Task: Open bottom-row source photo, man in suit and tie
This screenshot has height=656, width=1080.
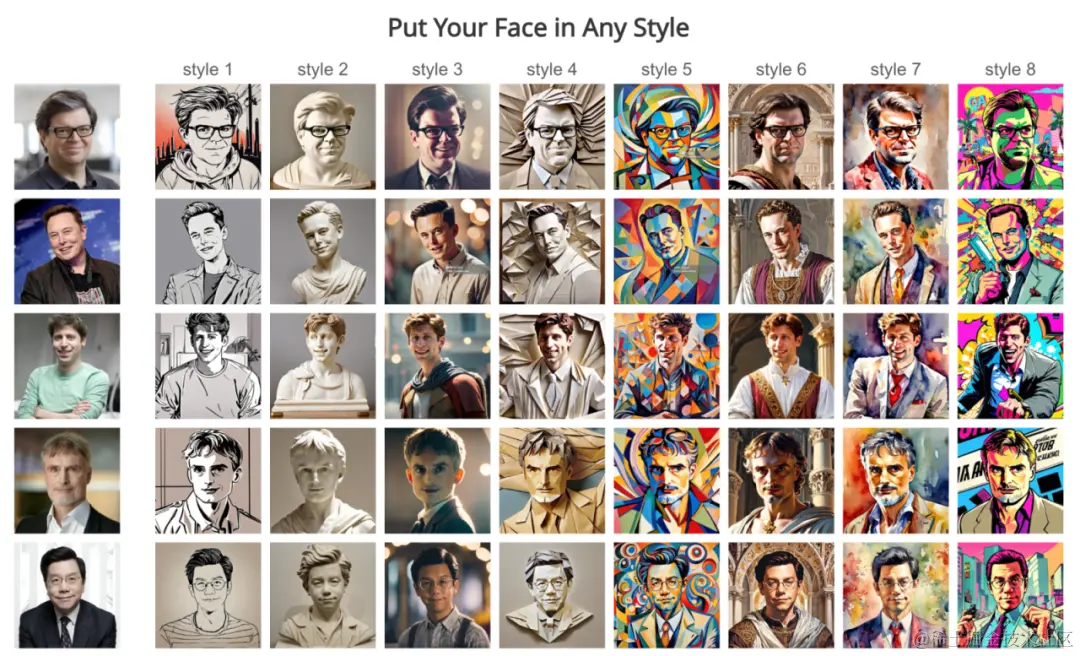Action: coord(67,595)
